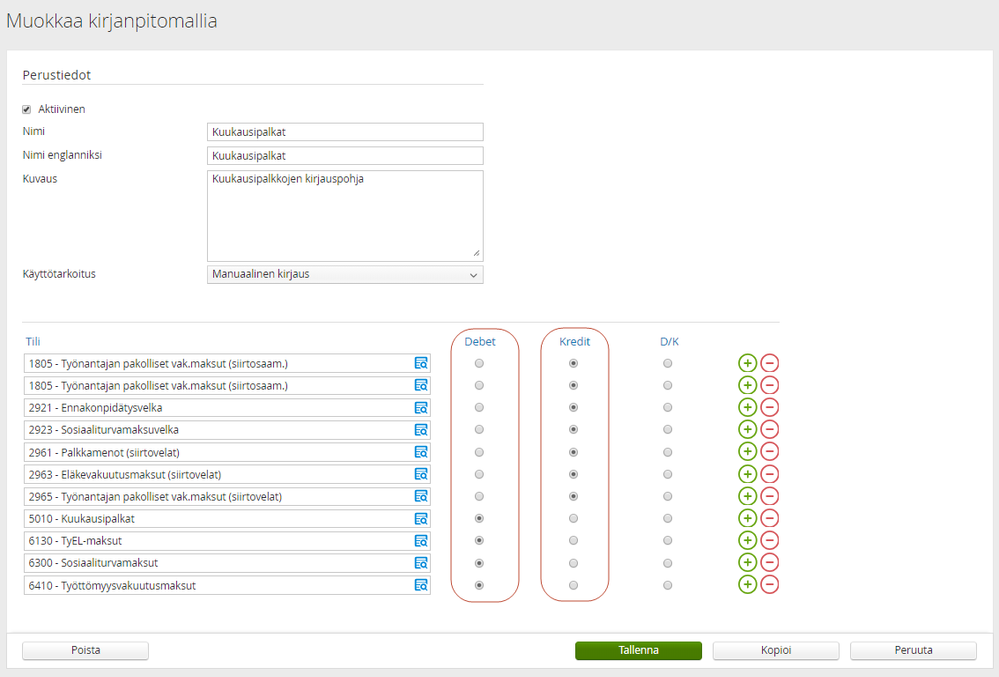The image size is (999, 677).
Task: Remove the 2965 Työnantajan pakolliset row
Action: coord(770,497)
